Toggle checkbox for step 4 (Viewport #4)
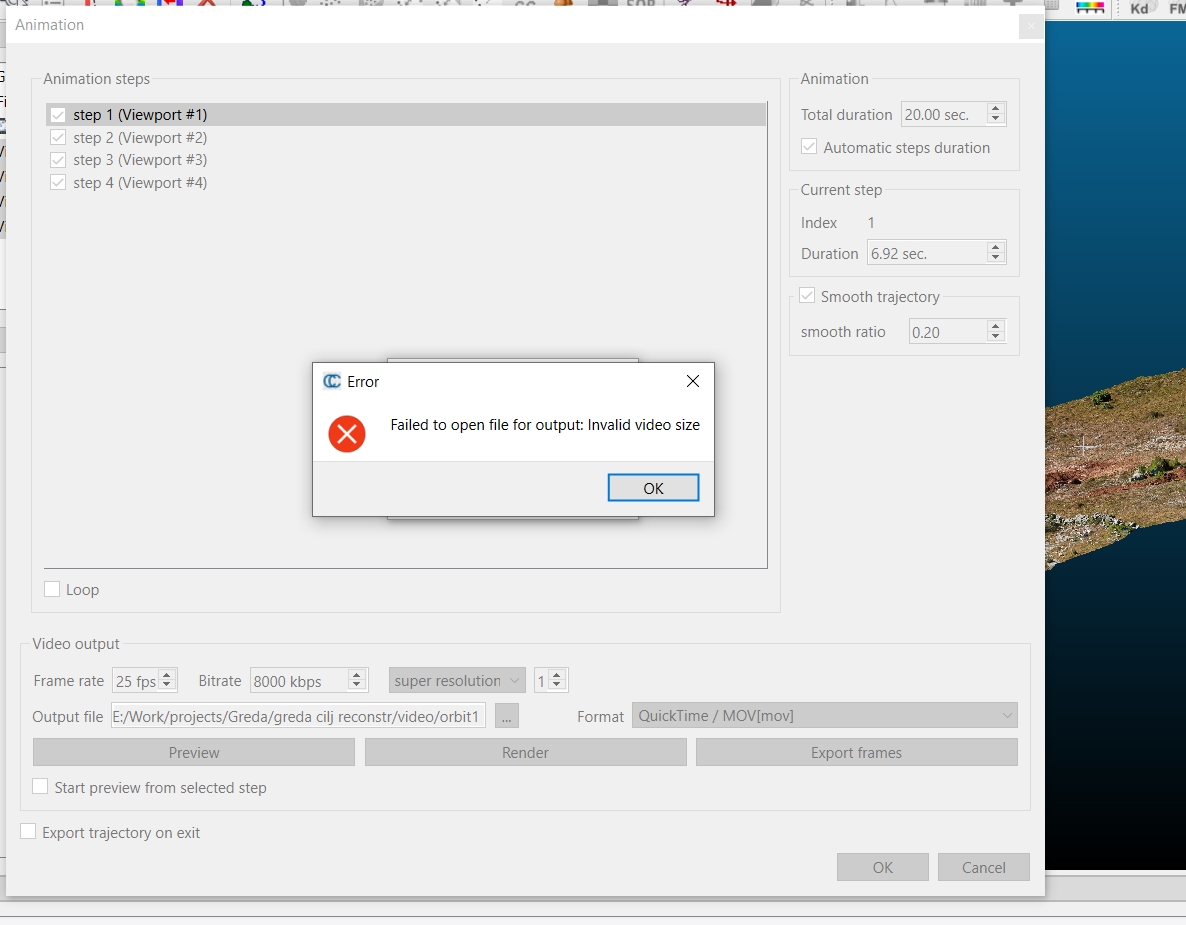Viewport: 1186px width, 925px height. [x=57, y=182]
